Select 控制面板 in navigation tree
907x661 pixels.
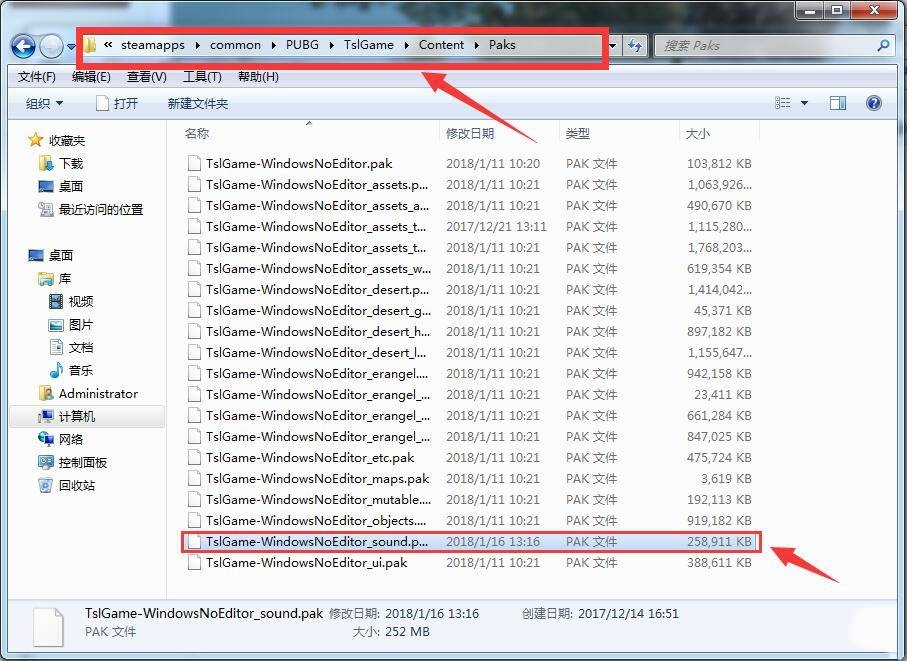[73, 463]
